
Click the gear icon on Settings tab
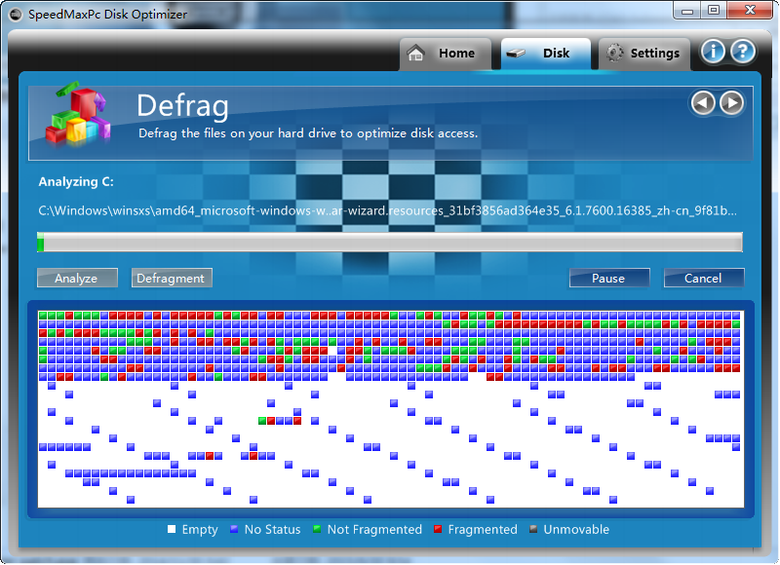coord(616,54)
